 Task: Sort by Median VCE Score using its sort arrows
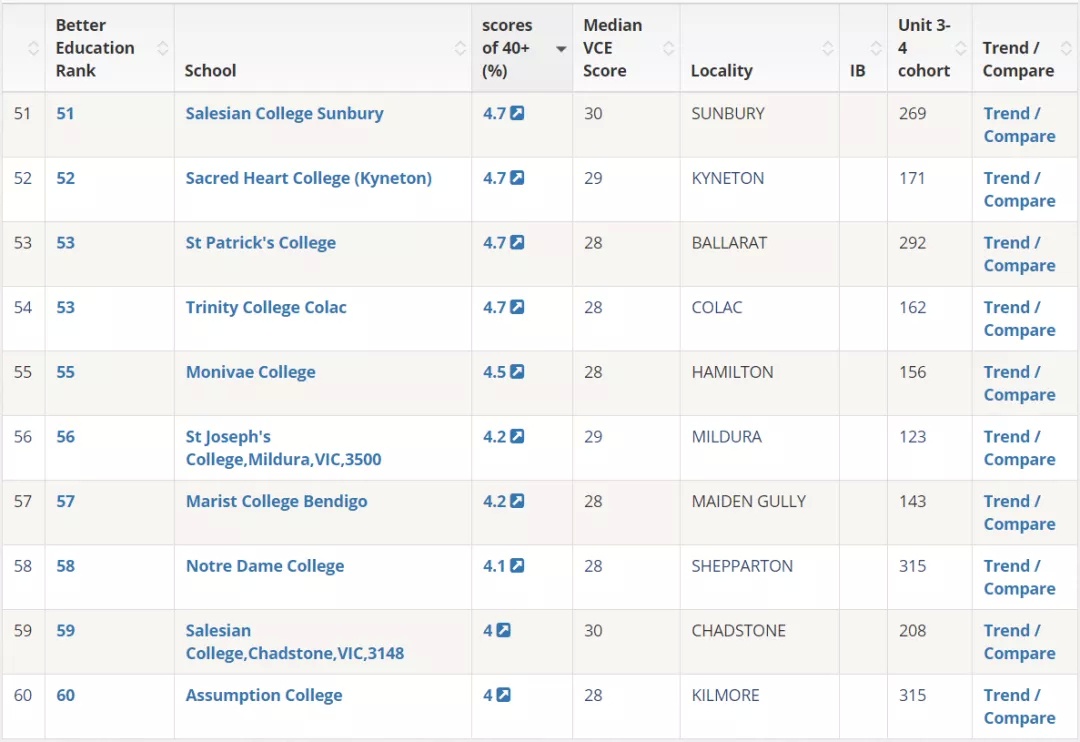point(668,48)
